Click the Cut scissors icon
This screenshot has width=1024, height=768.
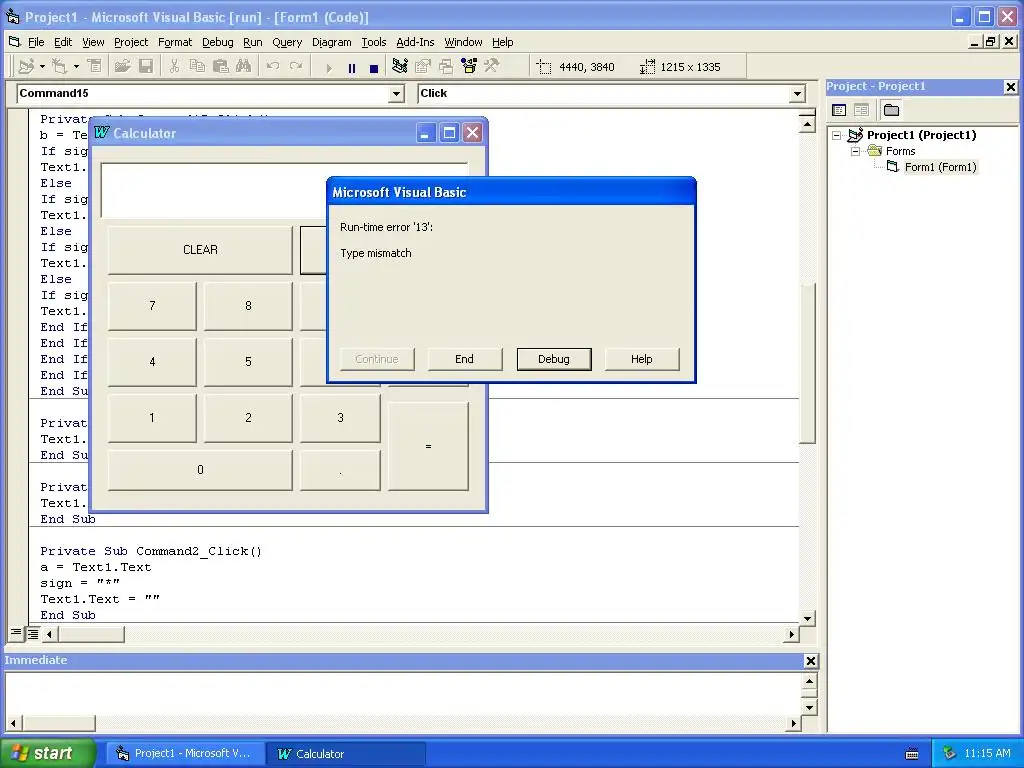point(174,67)
